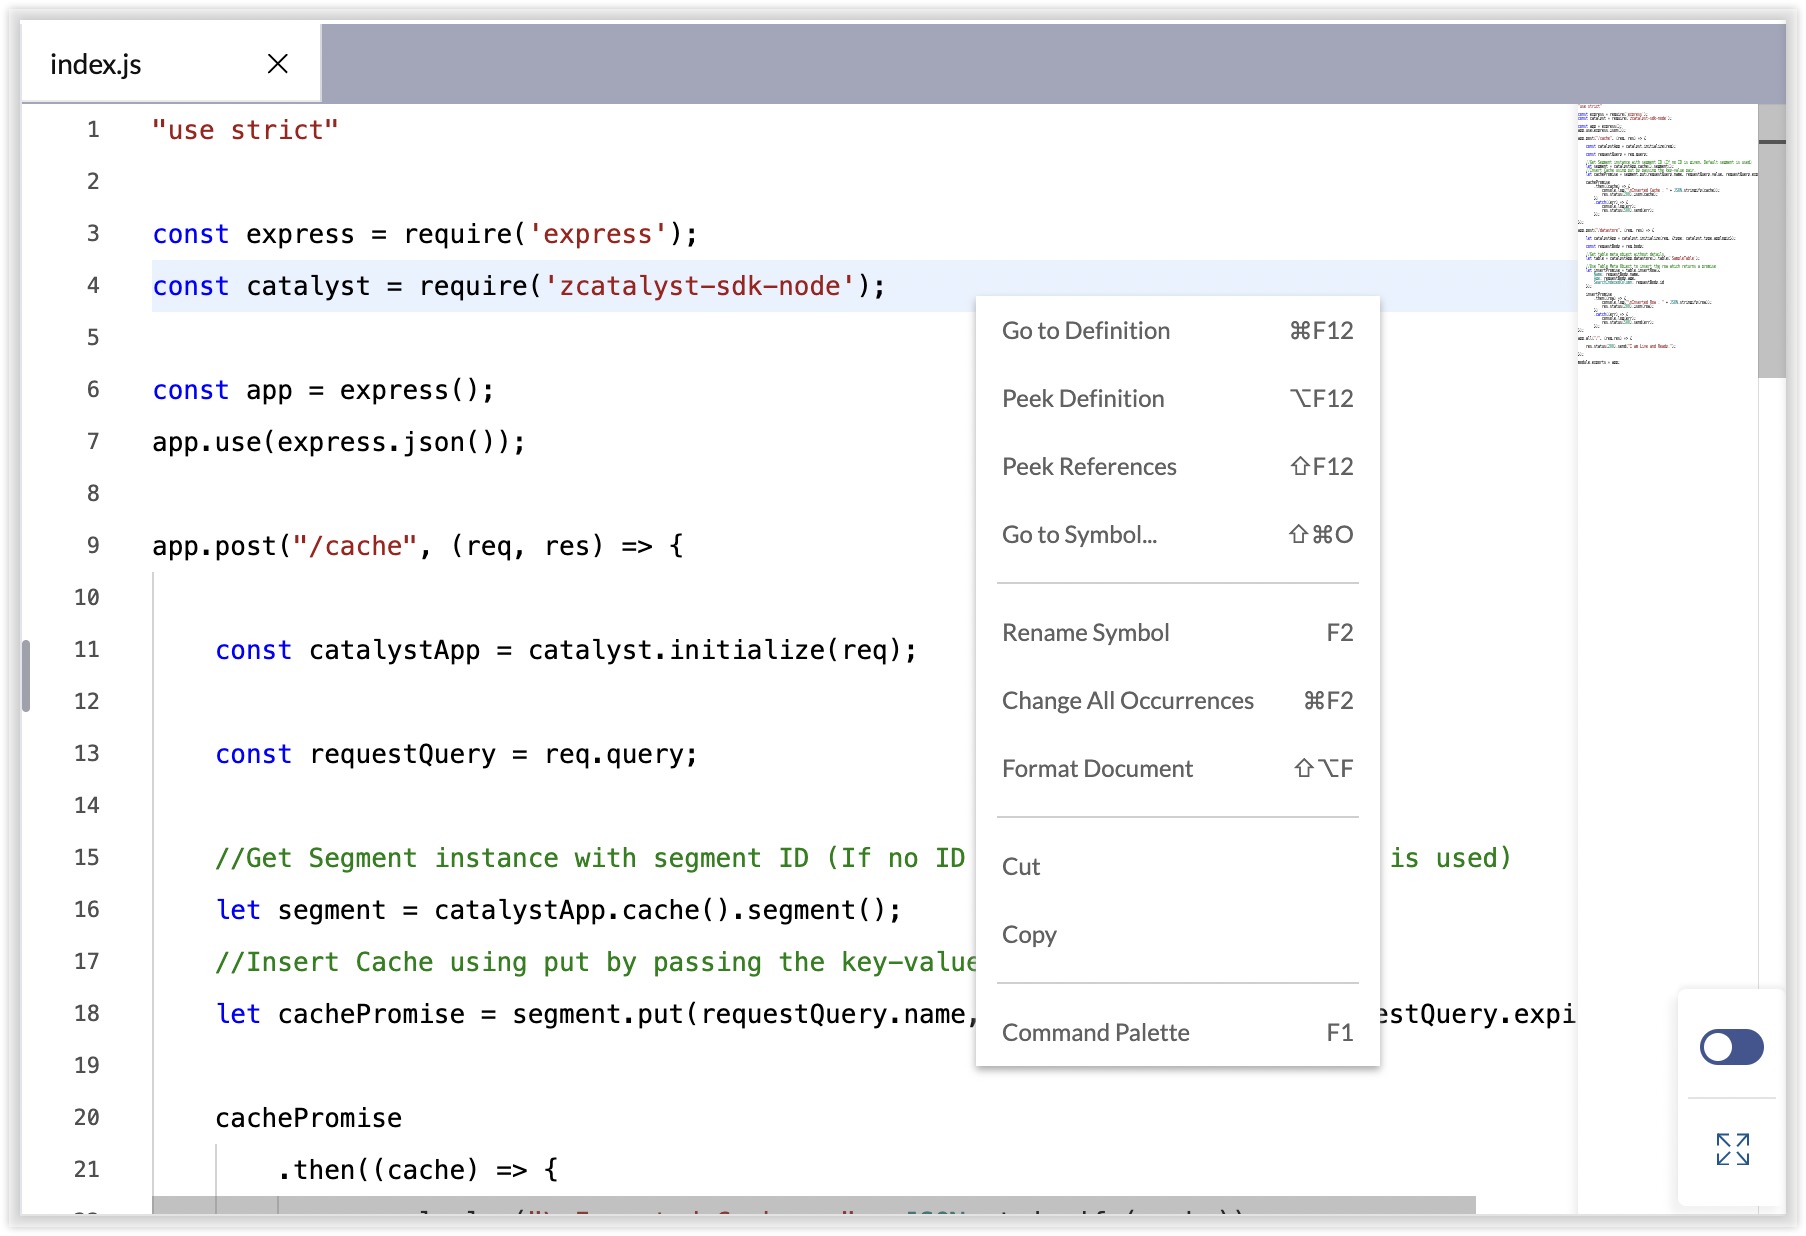Click line number 20 in gutter
The image size is (1806, 1236).
tap(87, 1118)
